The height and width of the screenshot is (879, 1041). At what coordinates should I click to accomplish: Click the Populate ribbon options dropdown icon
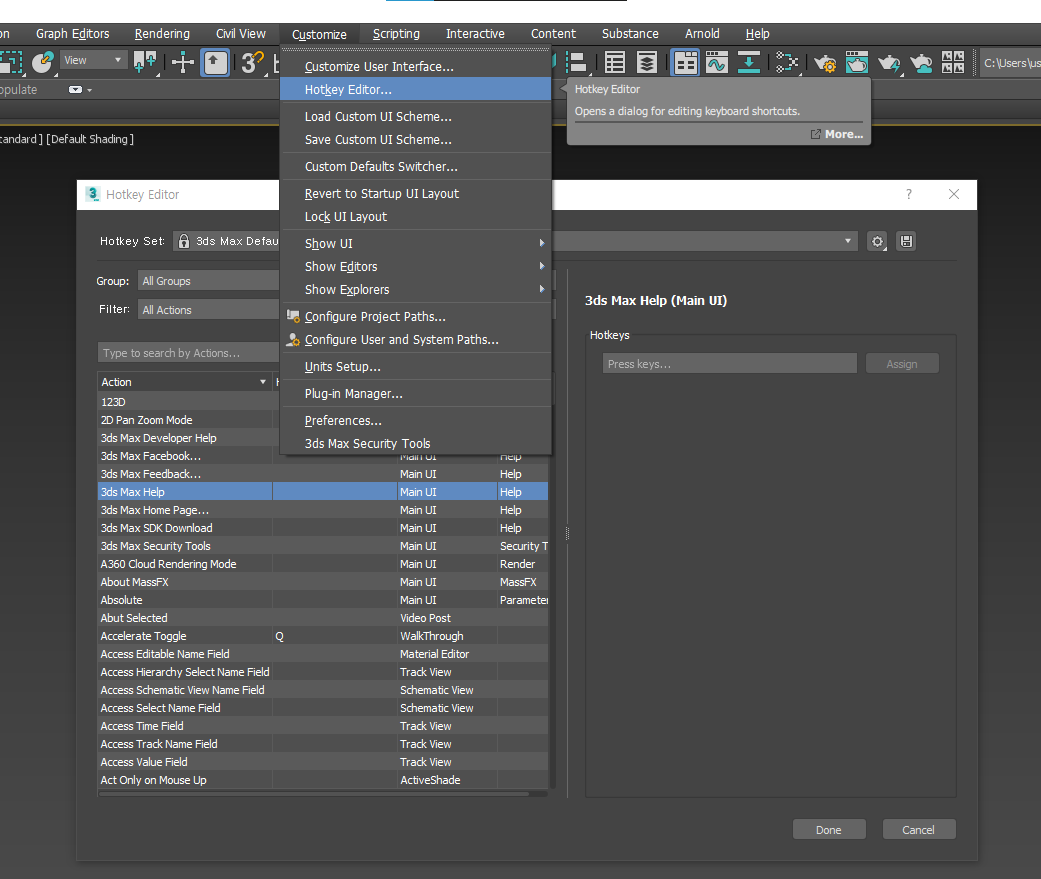(x=80, y=90)
